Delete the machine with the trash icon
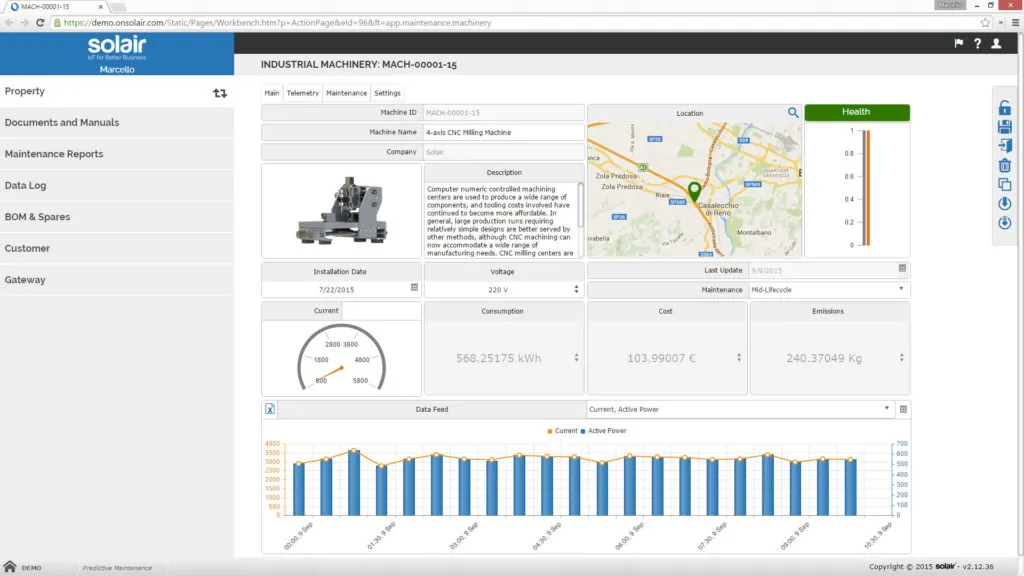This screenshot has height=576, width=1024. [x=1005, y=165]
